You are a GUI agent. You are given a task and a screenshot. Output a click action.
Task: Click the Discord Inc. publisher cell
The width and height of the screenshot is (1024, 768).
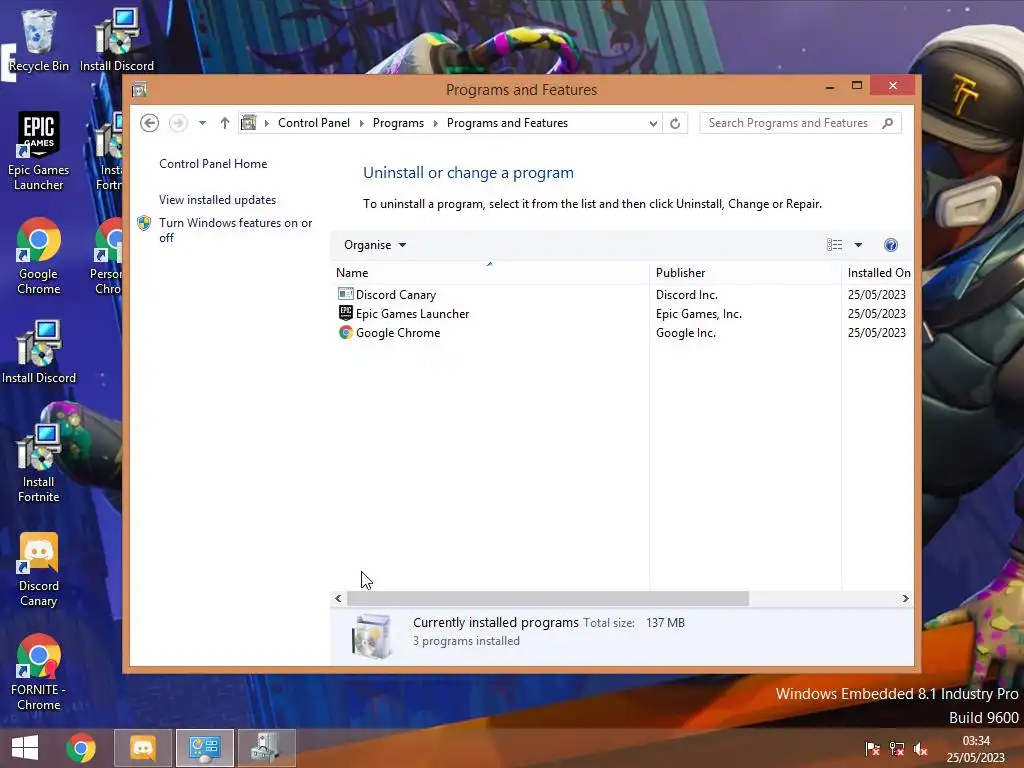(686, 295)
